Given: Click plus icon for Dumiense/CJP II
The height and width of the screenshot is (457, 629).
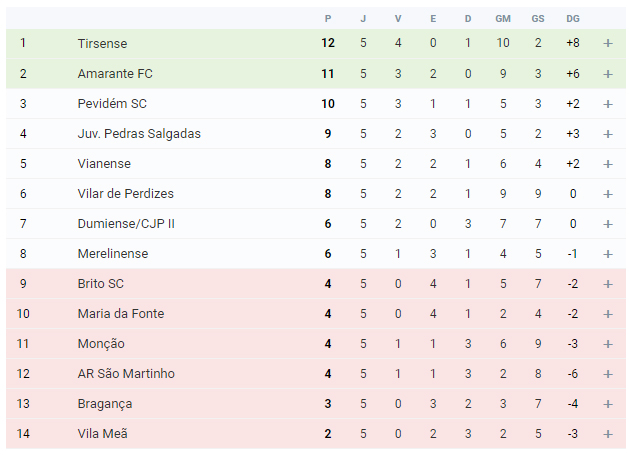Looking at the screenshot, I should [608, 224].
